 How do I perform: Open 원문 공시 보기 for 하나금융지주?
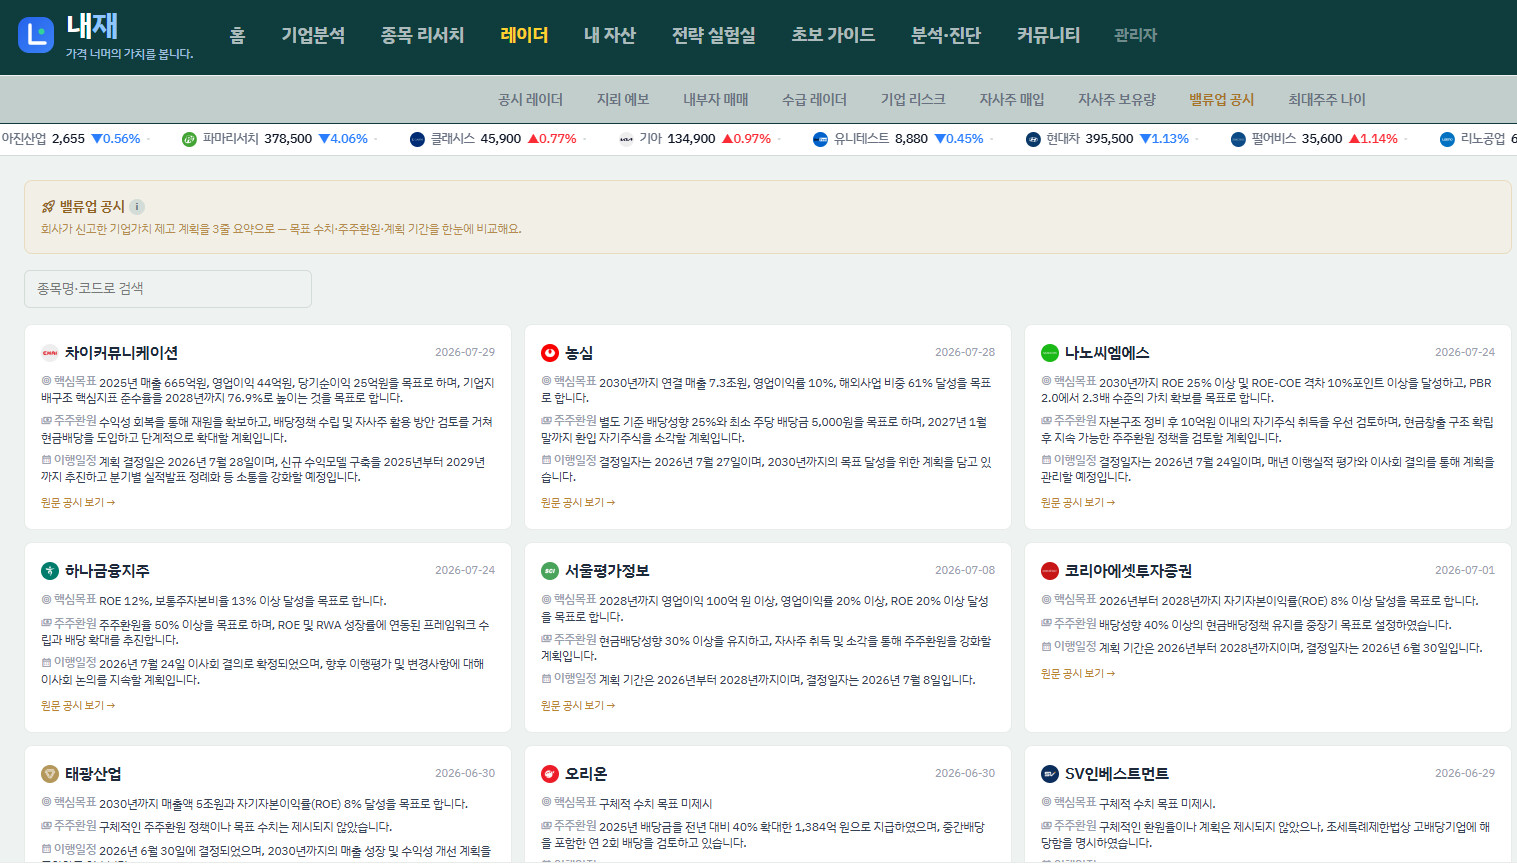[78, 706]
